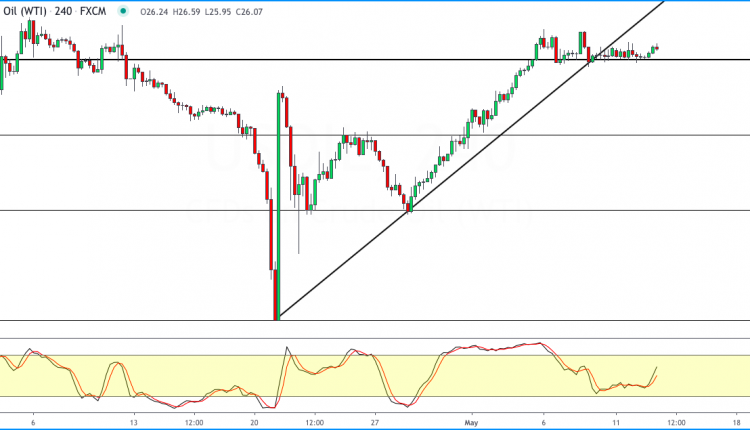This screenshot has width=750, height=430.
Task: Select the topmost black horizontal resistance line
Action: 375,60
